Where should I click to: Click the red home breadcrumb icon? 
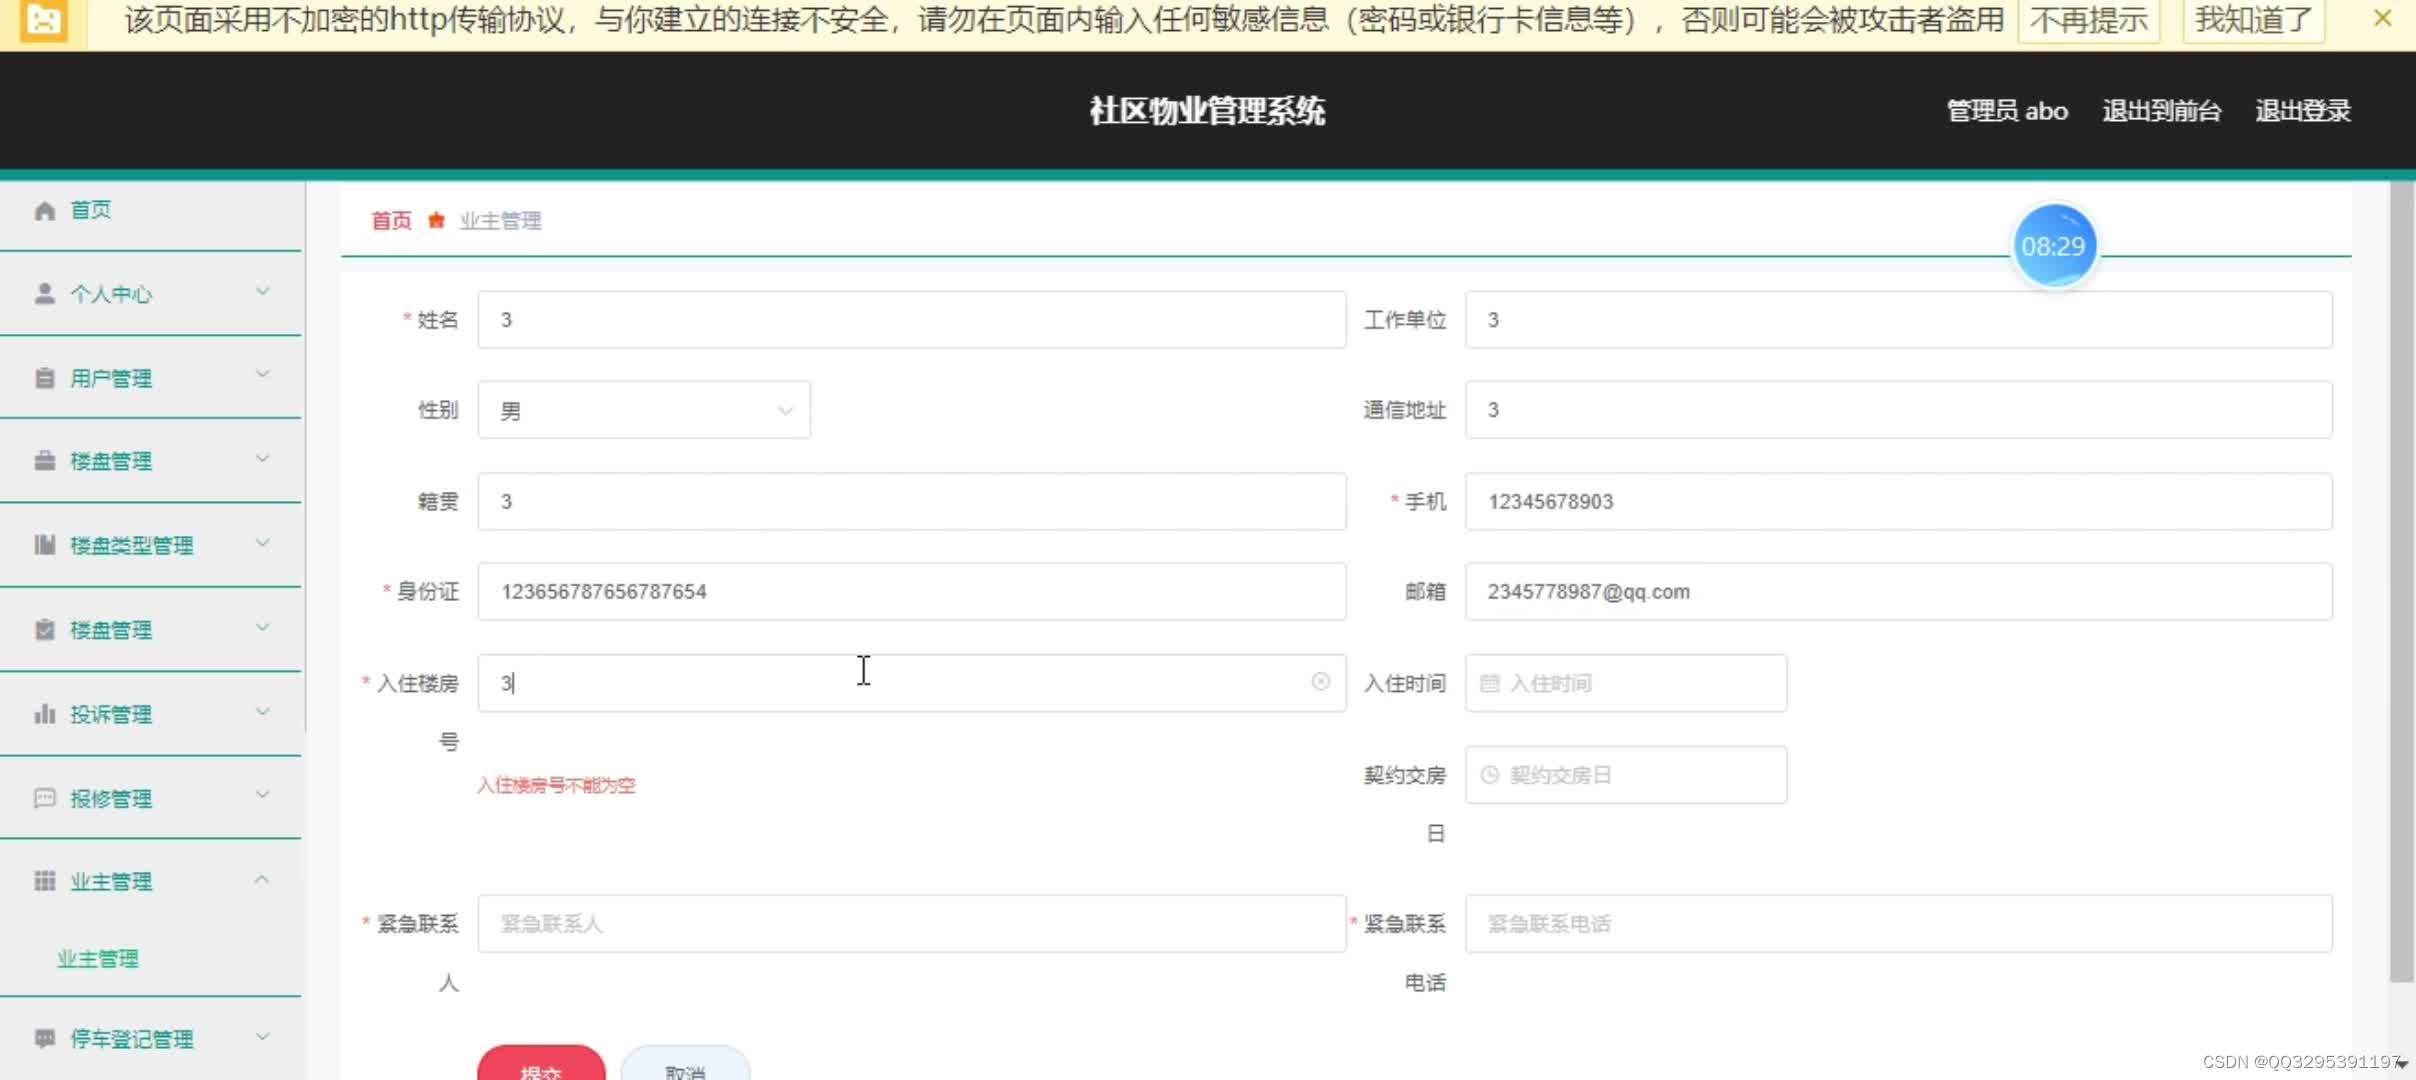pos(436,220)
